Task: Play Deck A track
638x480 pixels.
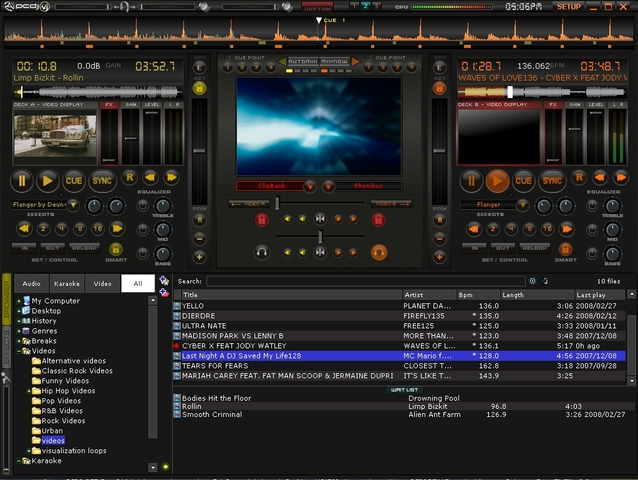Action: pyautogui.click(x=48, y=180)
